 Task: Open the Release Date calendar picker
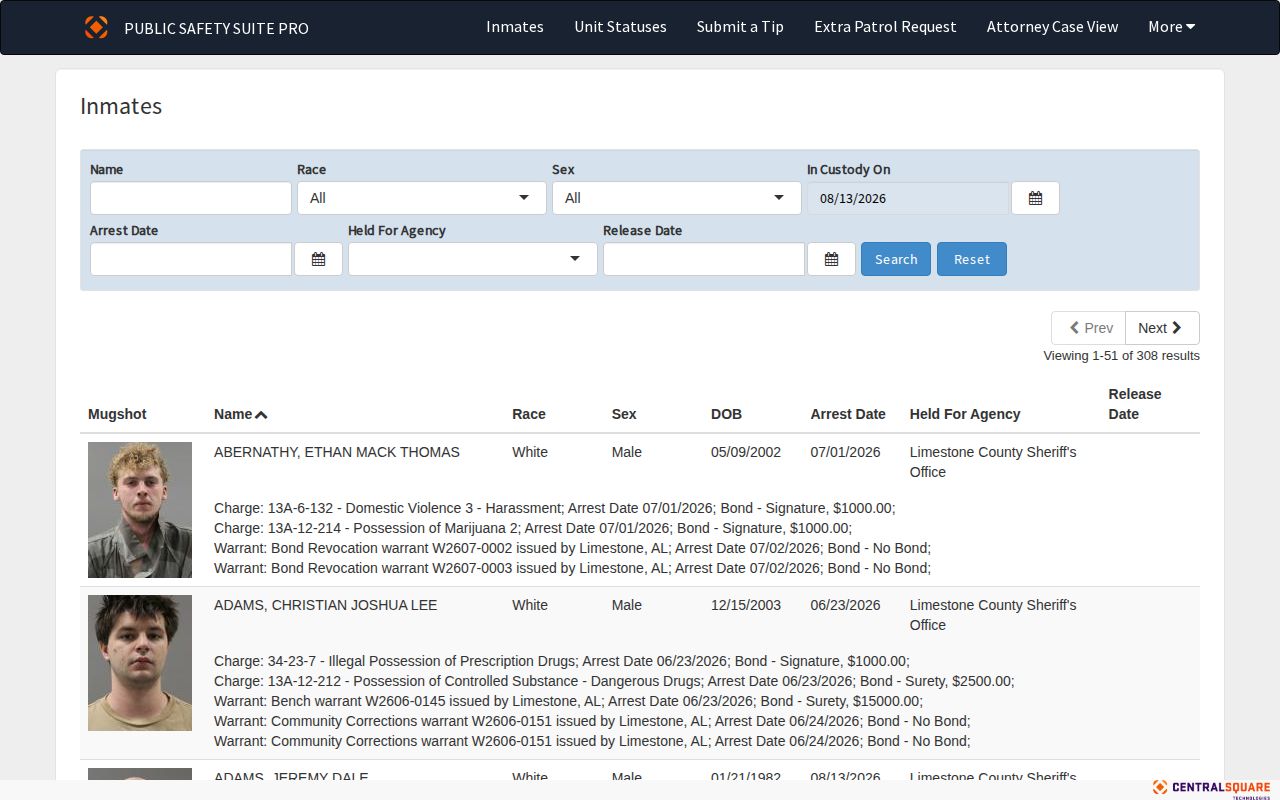831,259
